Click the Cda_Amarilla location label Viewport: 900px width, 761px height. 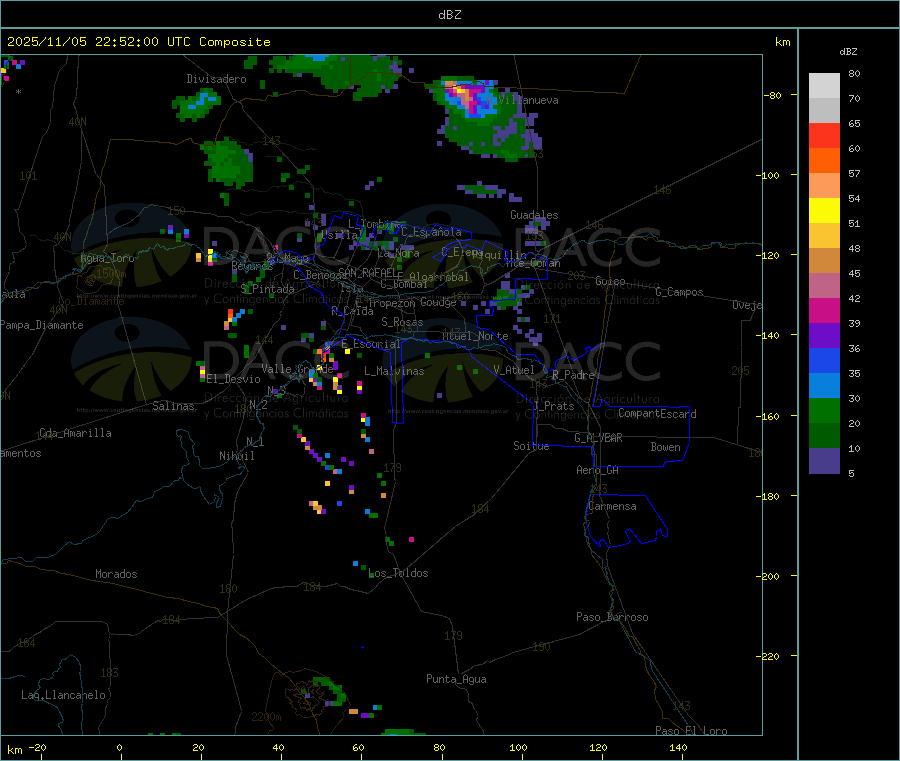[76, 433]
